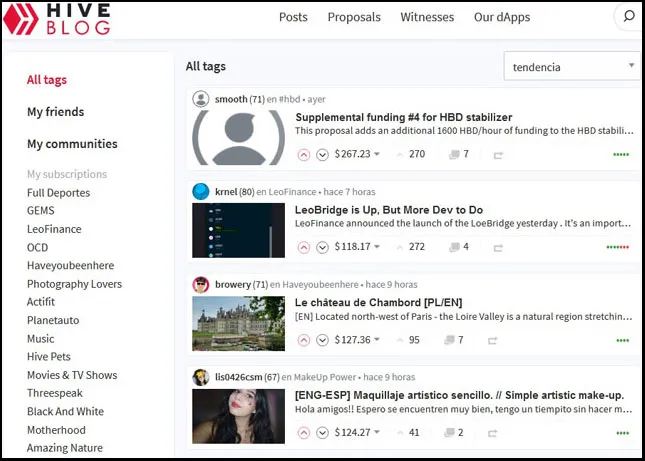This screenshot has height=461, width=645.
Task: Downvote the Supplemental funding #4 post
Action: [322, 155]
